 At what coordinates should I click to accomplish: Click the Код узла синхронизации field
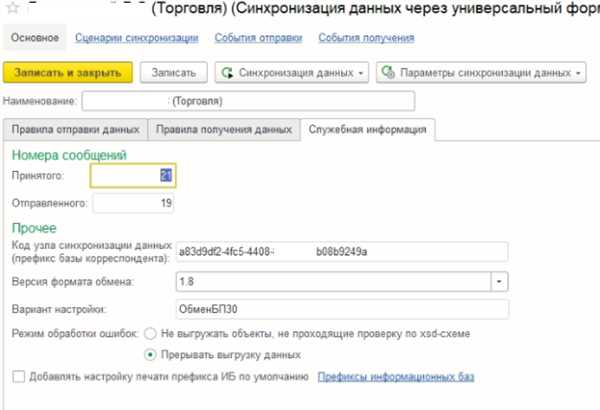click(342, 252)
